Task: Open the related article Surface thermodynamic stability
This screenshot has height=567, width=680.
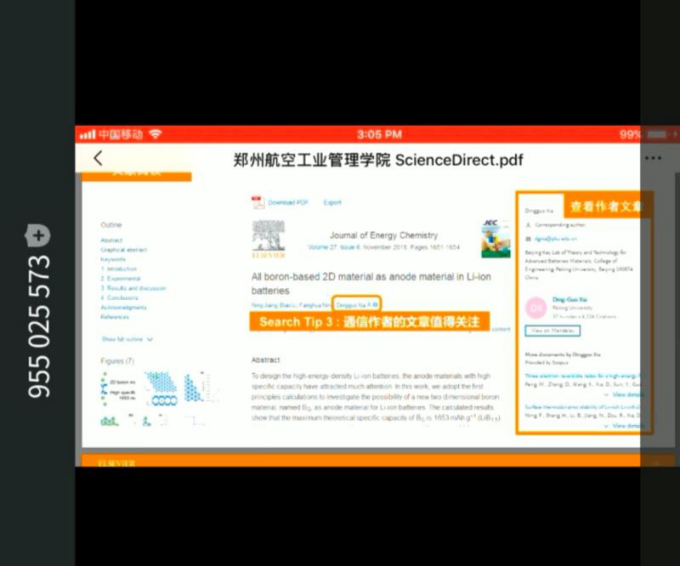Action: 582,407
